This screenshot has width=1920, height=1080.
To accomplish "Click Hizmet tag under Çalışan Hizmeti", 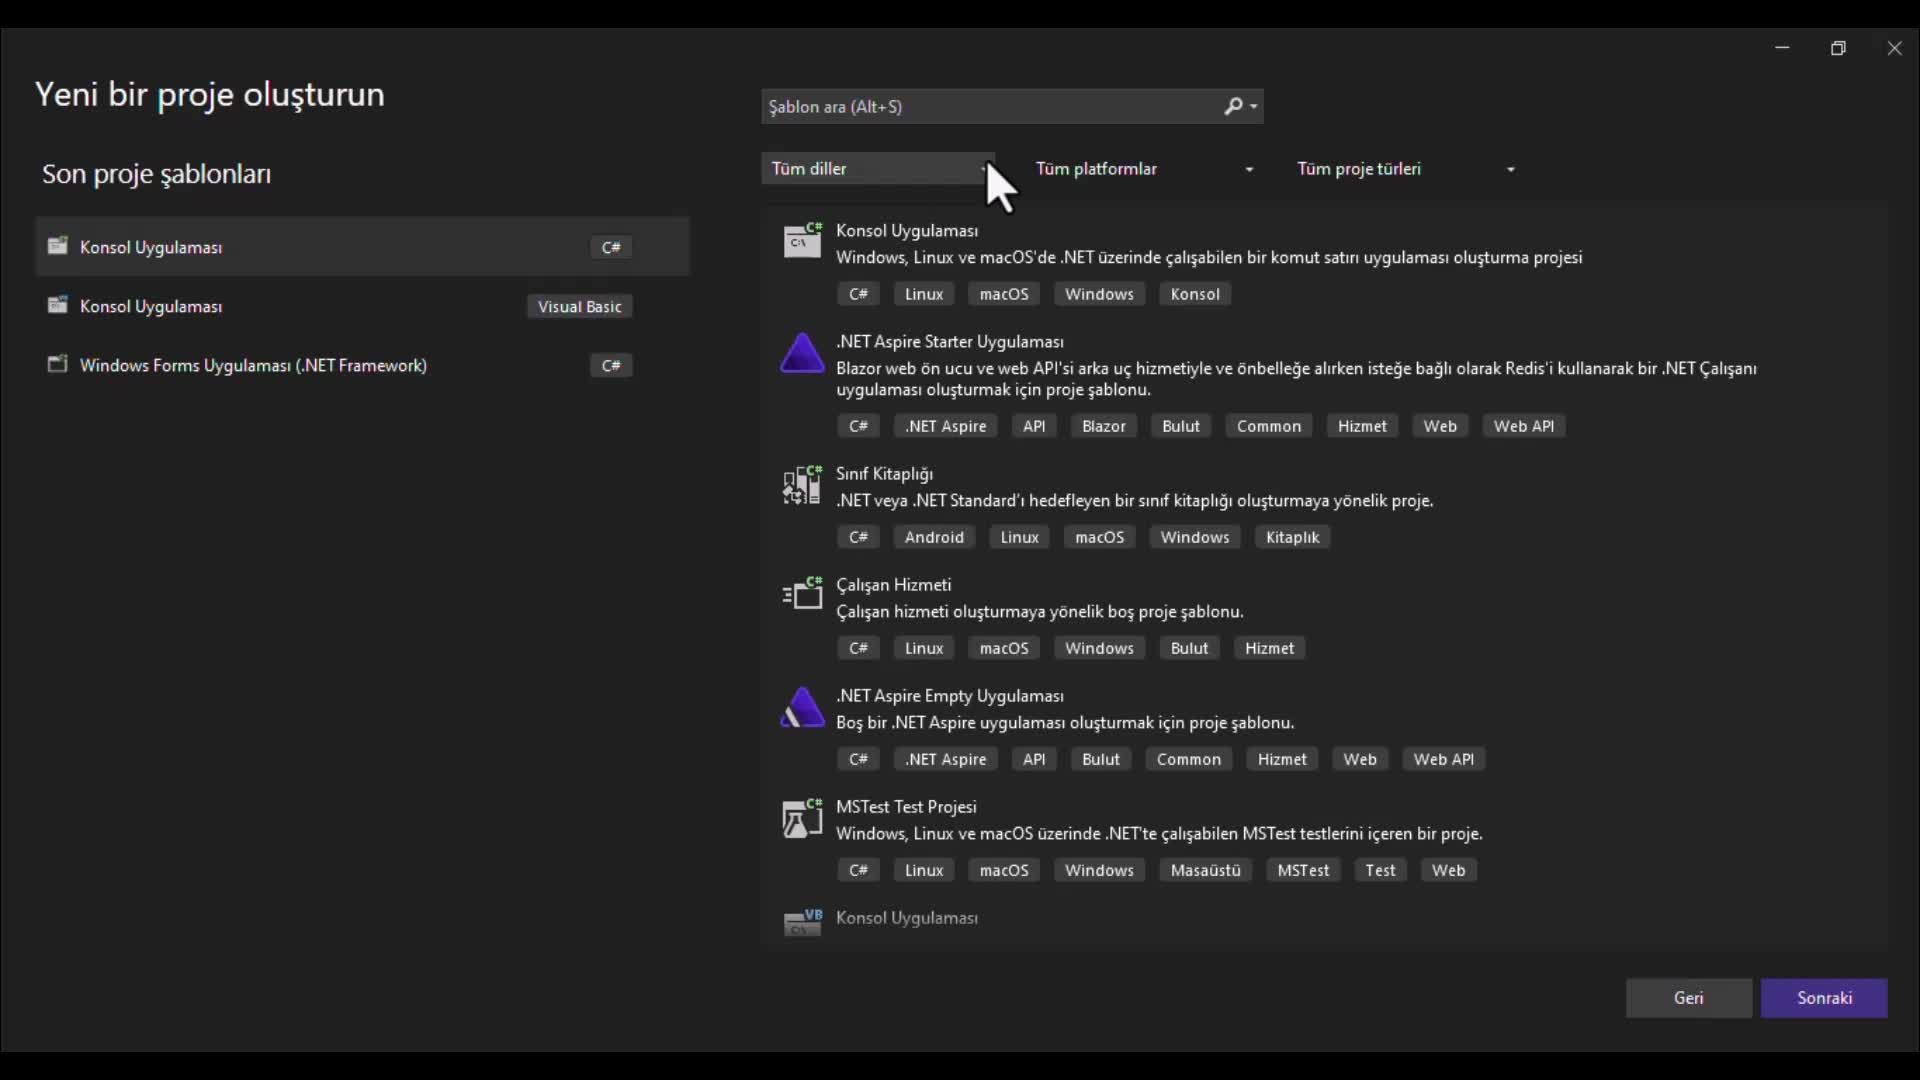I will tap(1270, 648).
